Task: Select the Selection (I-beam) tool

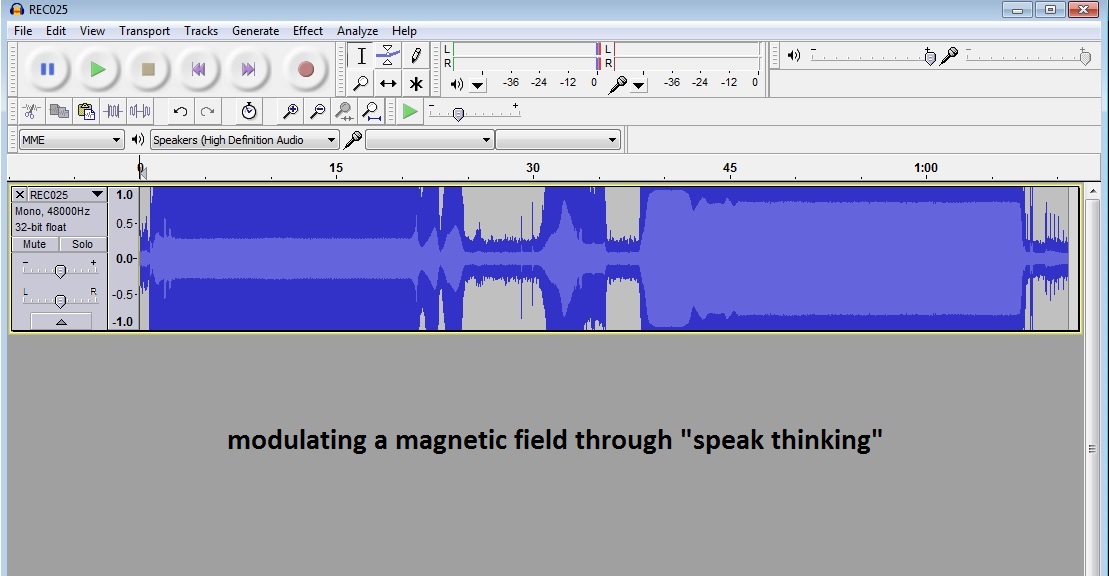Action: (361, 56)
